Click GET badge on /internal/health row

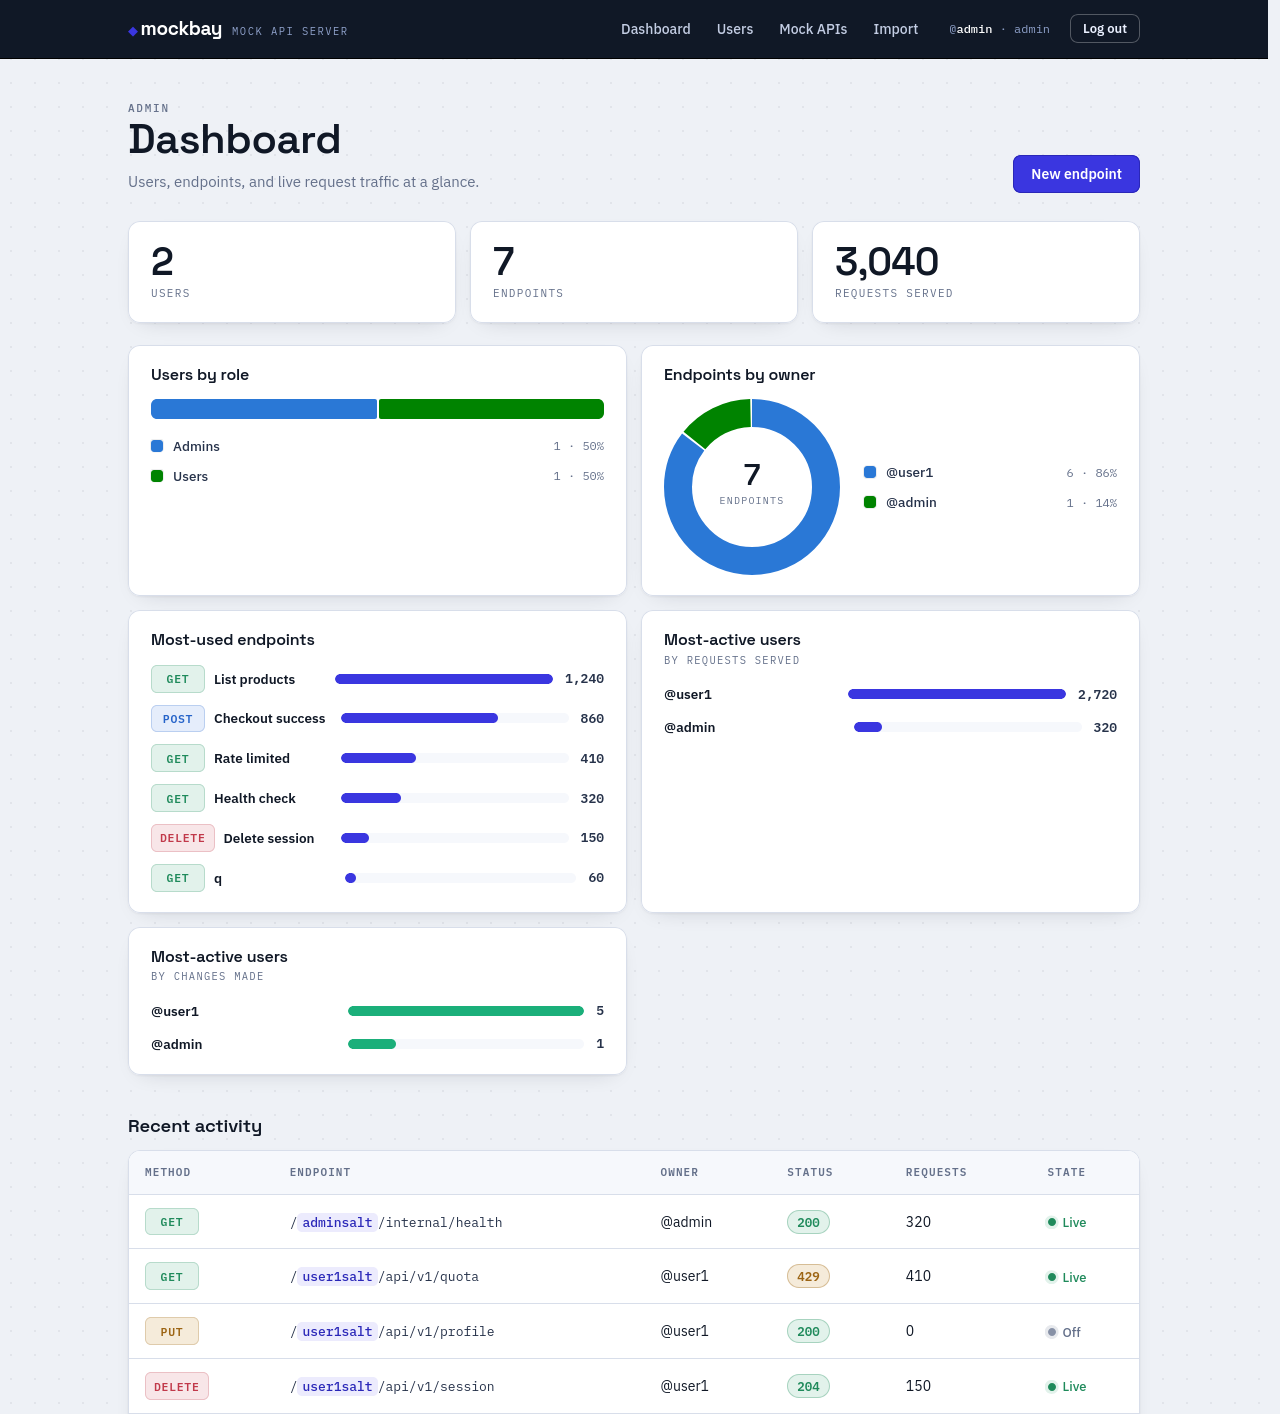(172, 1222)
